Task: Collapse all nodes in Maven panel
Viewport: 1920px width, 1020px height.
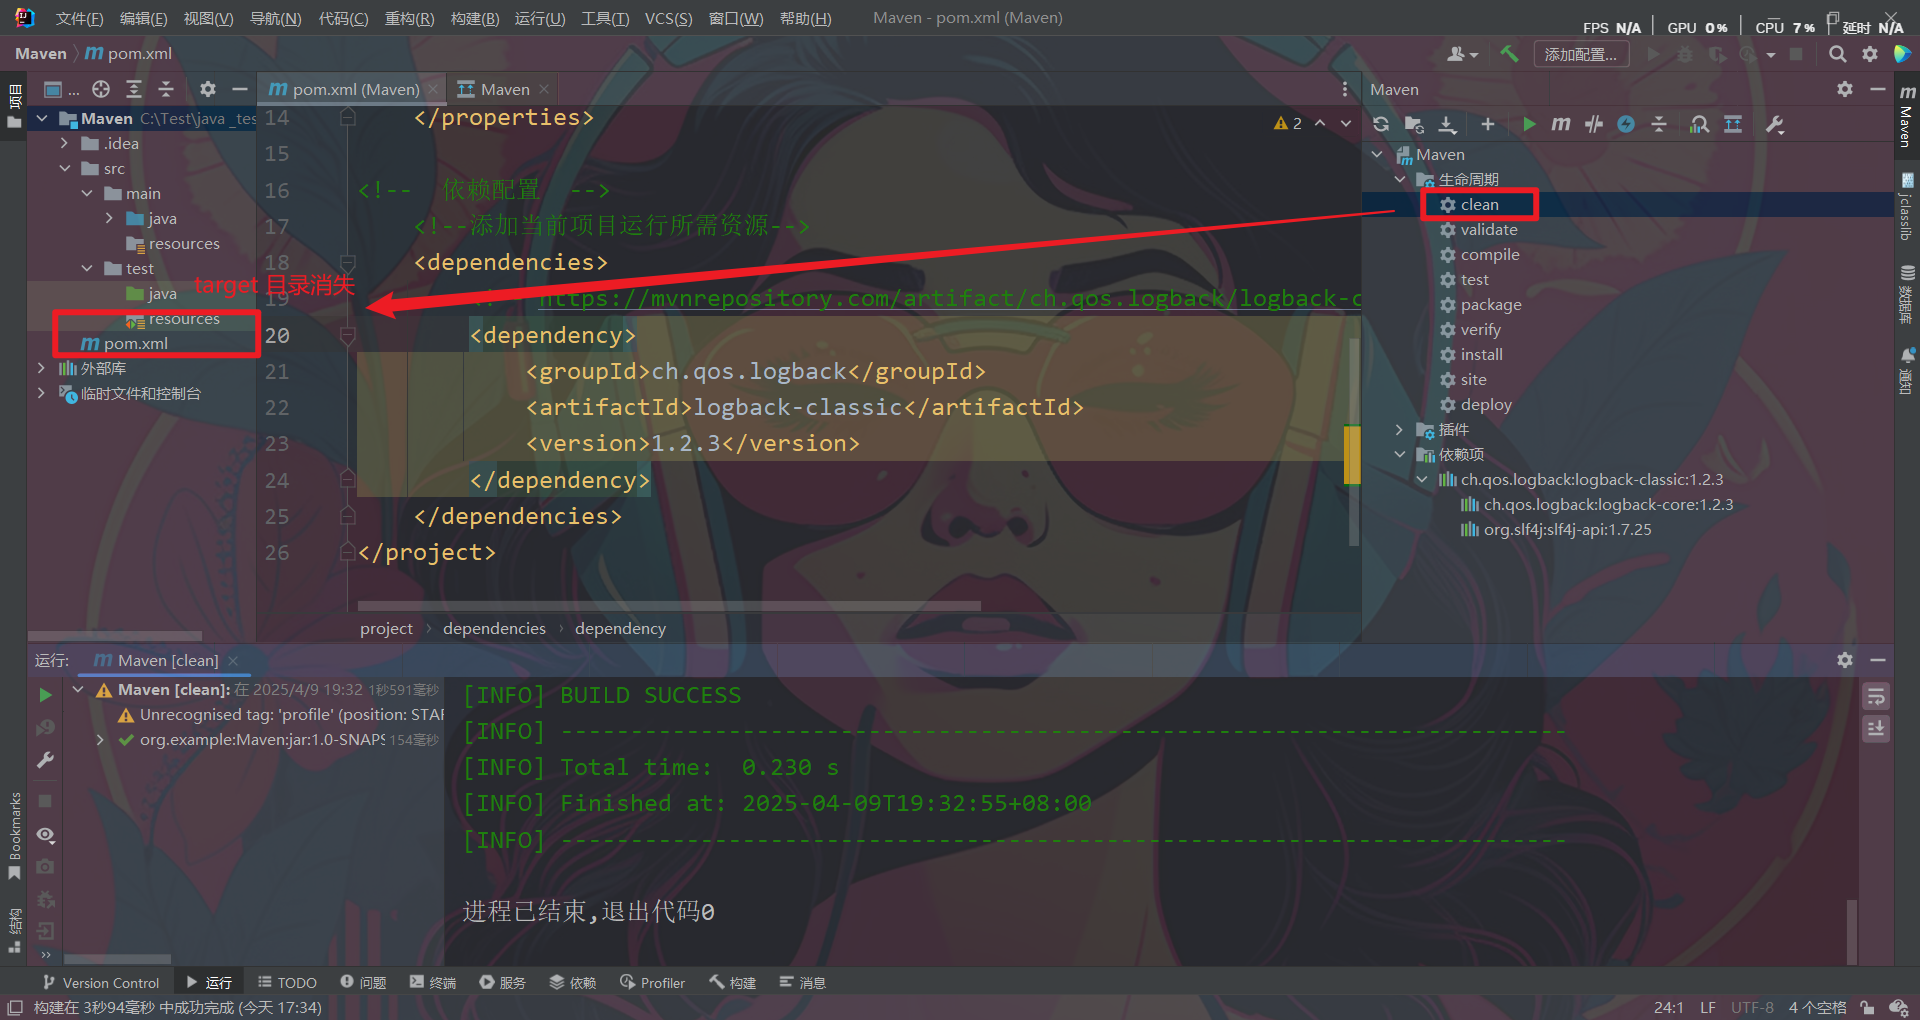Action: pyautogui.click(x=1659, y=124)
